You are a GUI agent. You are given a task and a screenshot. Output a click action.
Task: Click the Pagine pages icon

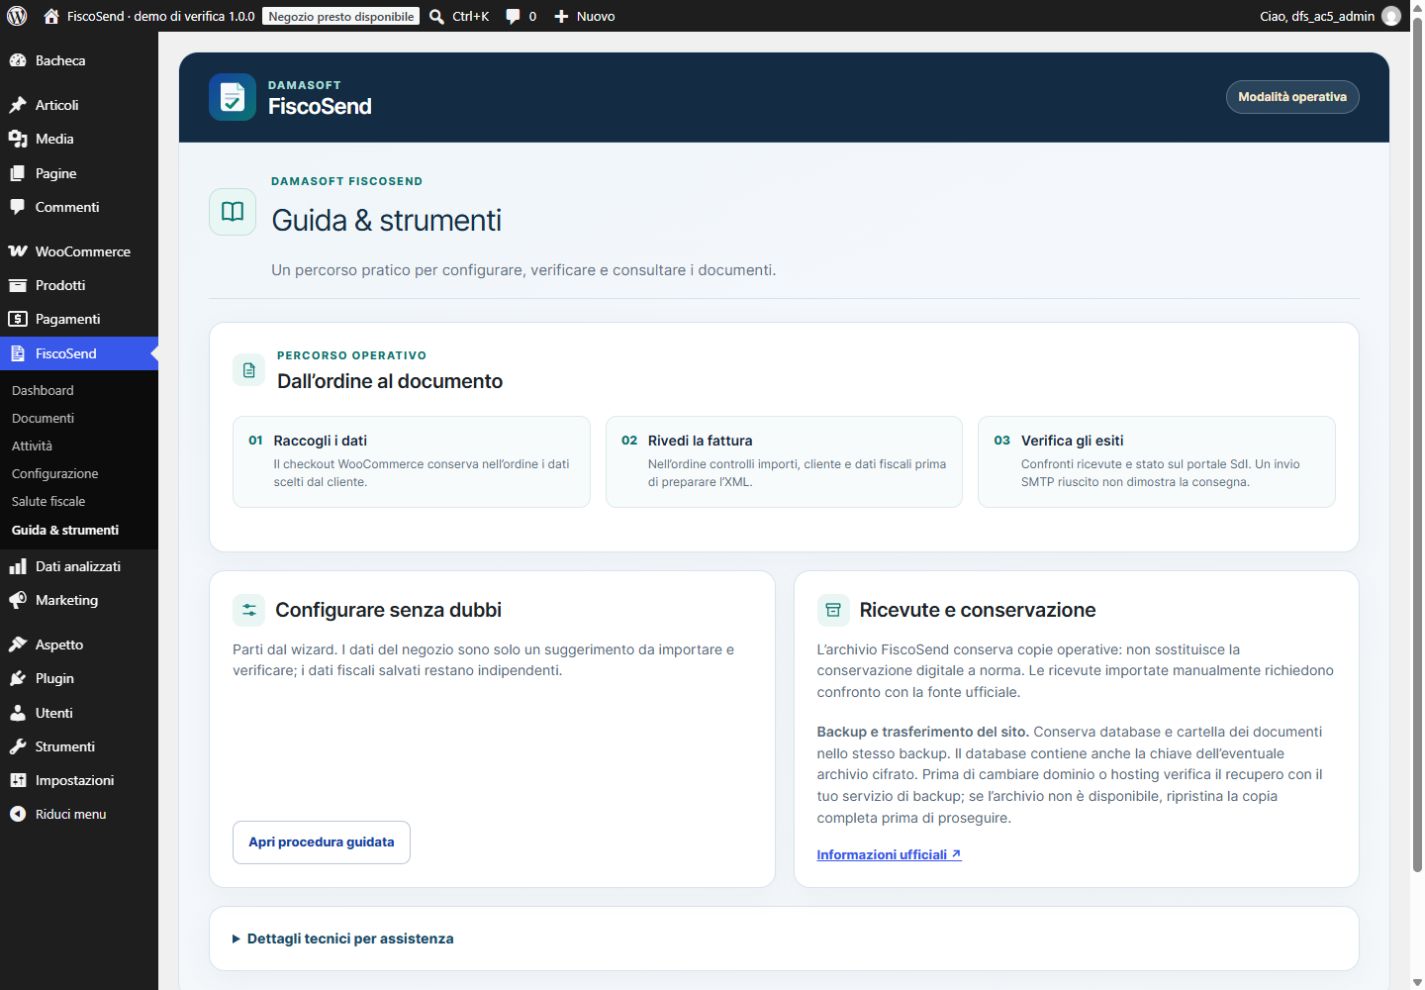tap(18, 173)
